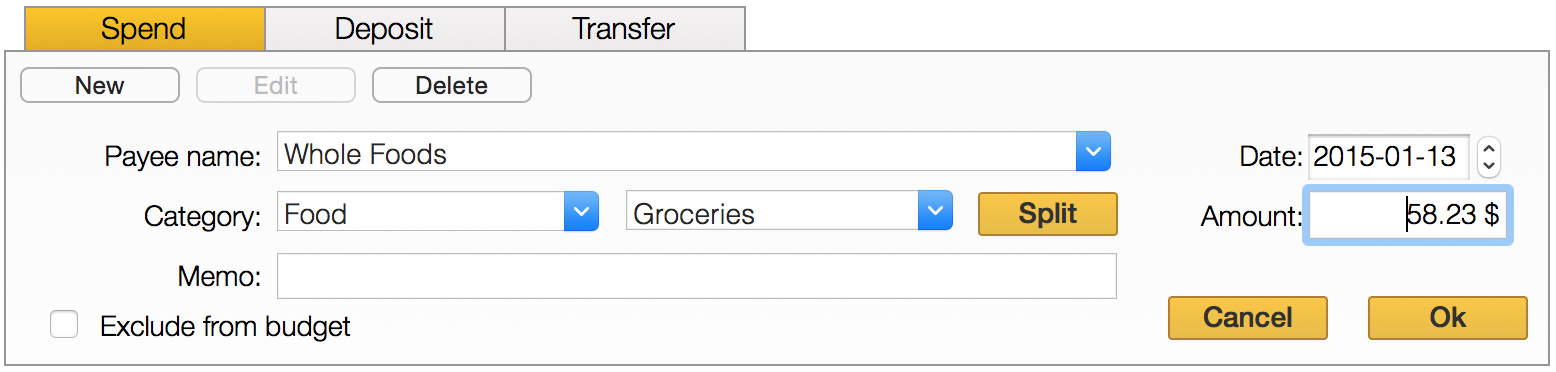Focus the Memo text field
The width and height of the screenshot is (1556, 372).
(x=697, y=276)
